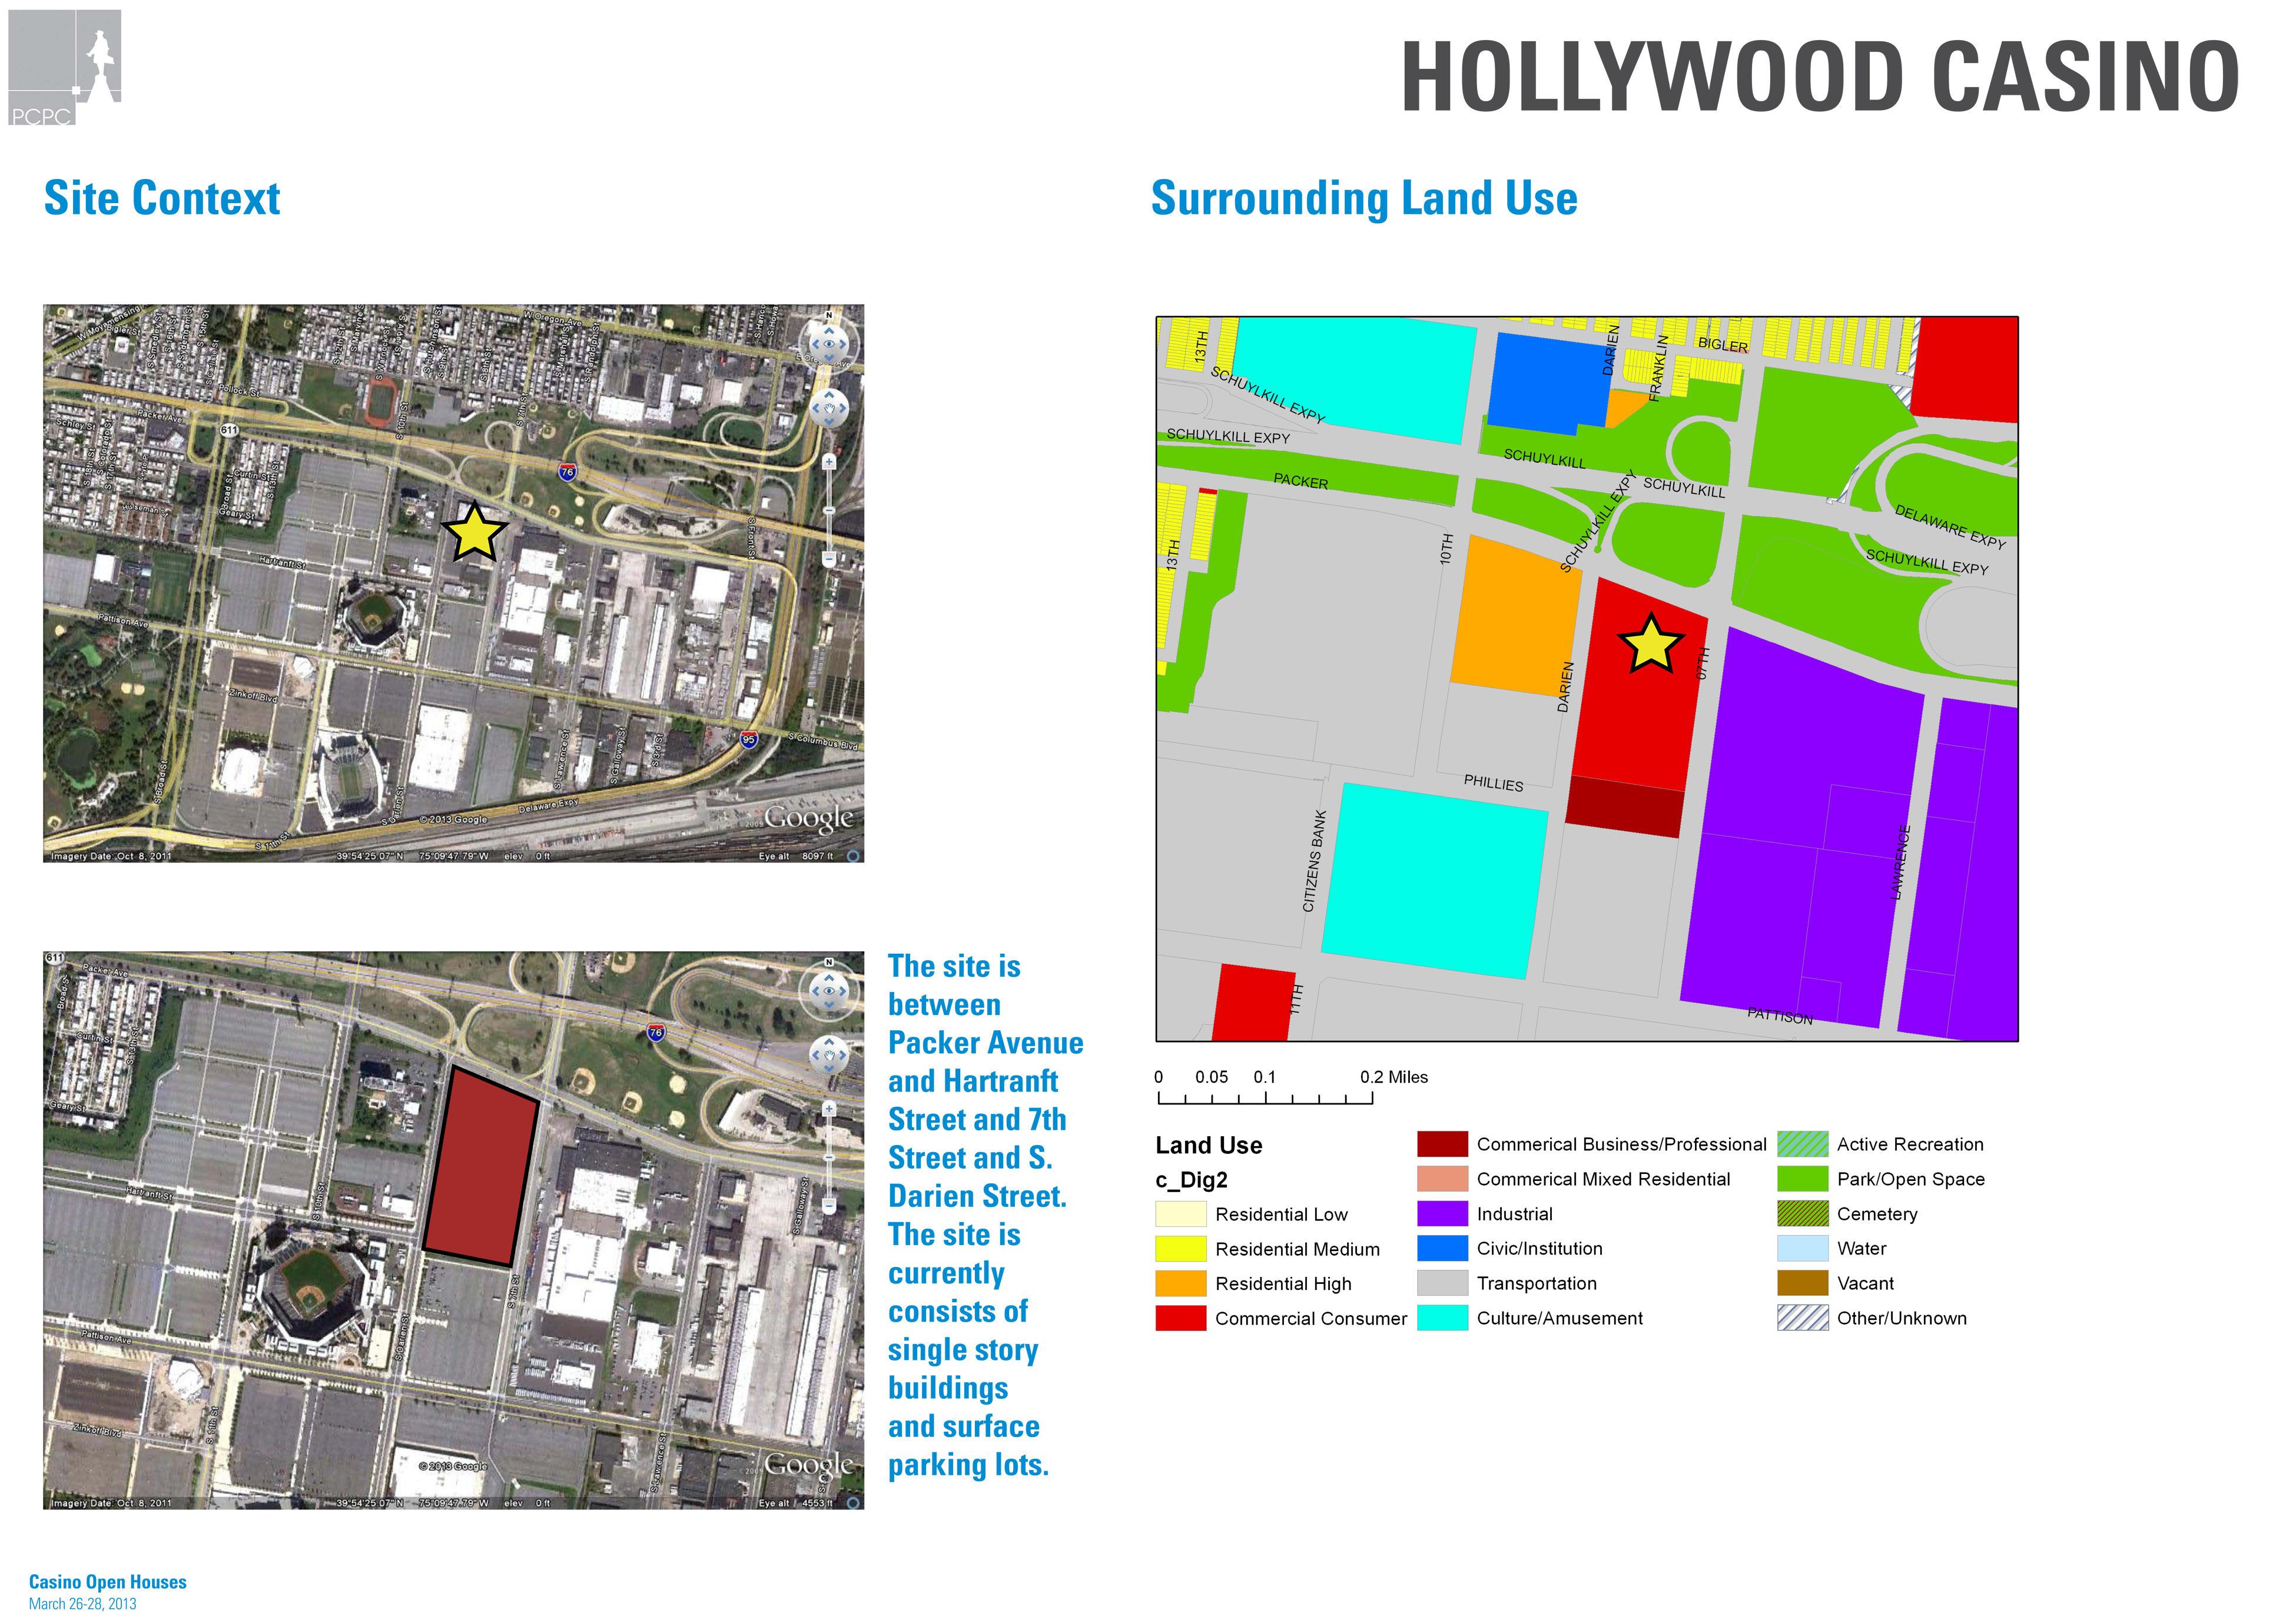
Task: Click the Google Earth move (hand) control on lower aerial
Action: tap(829, 1054)
